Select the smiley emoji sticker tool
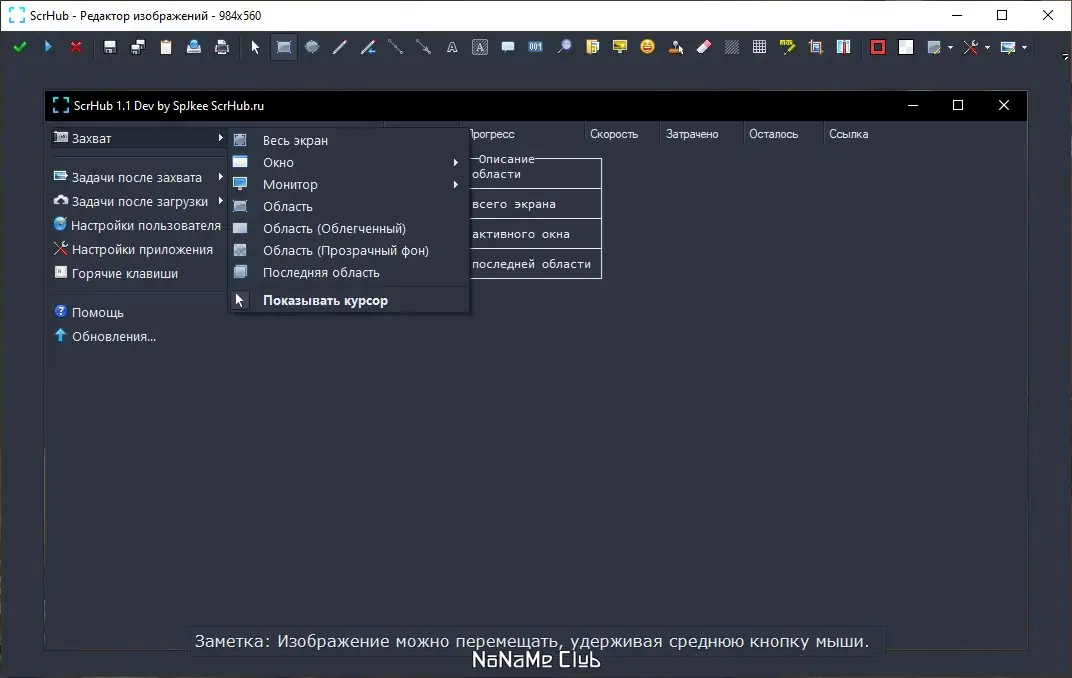Viewport: 1072px width, 678px height. (x=647, y=47)
